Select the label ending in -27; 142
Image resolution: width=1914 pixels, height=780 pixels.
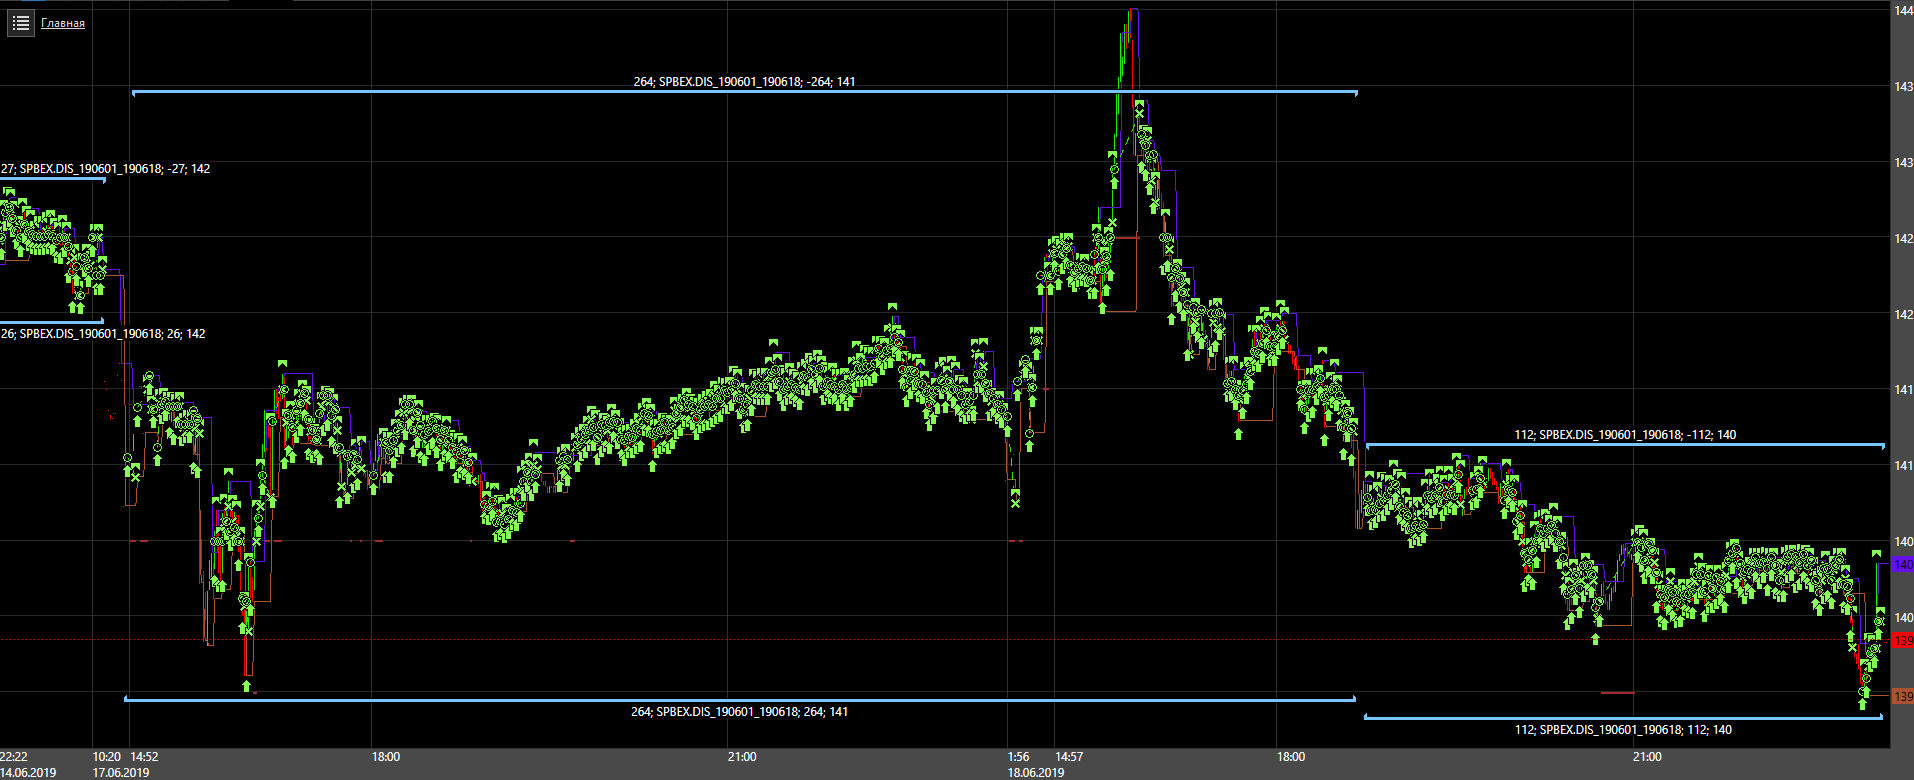pos(106,169)
